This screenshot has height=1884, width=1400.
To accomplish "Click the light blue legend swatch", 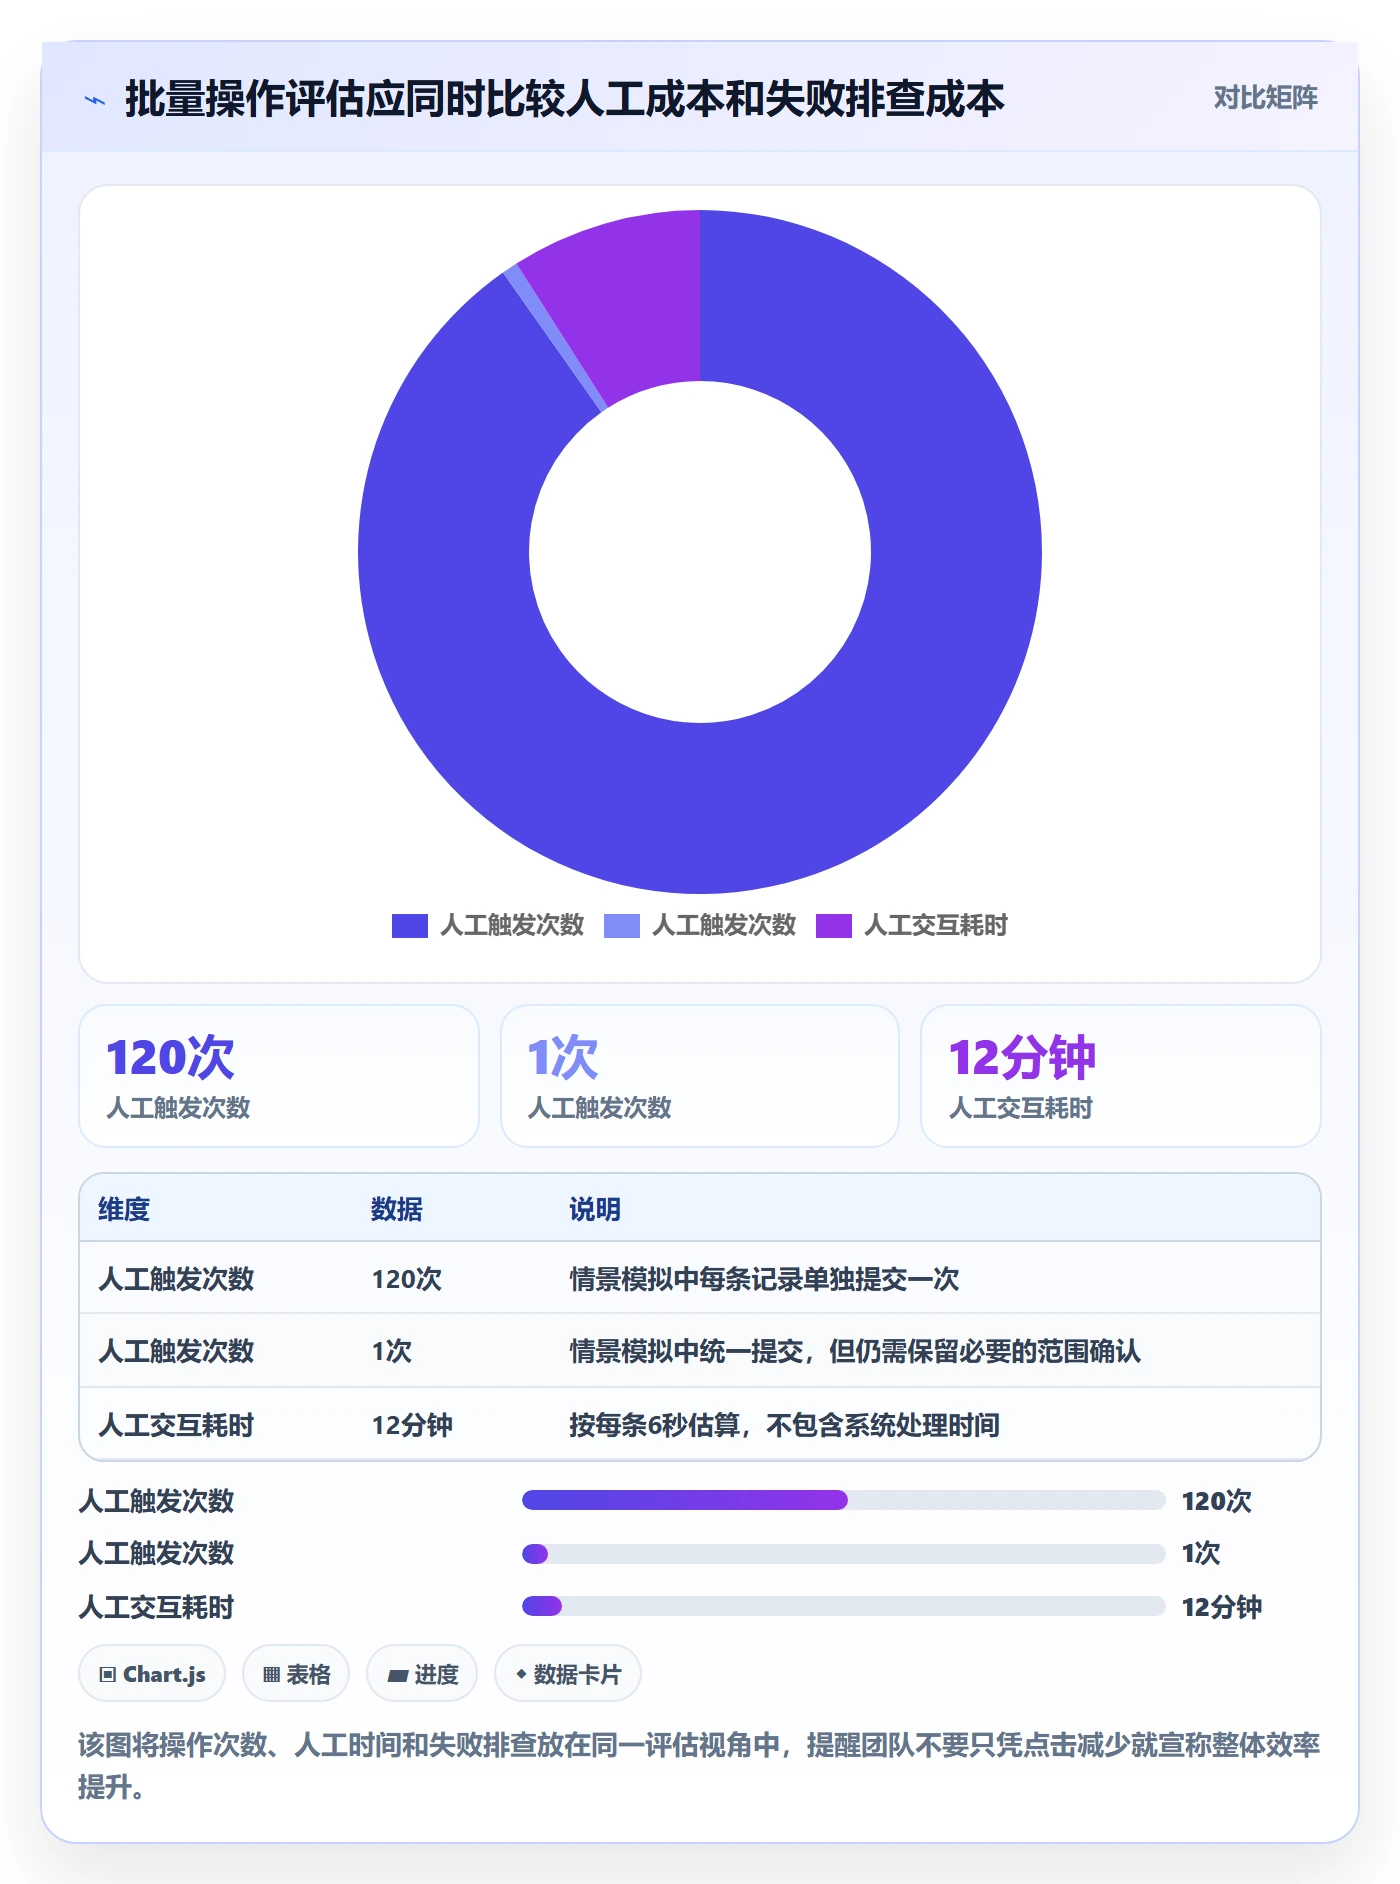I will point(622,925).
